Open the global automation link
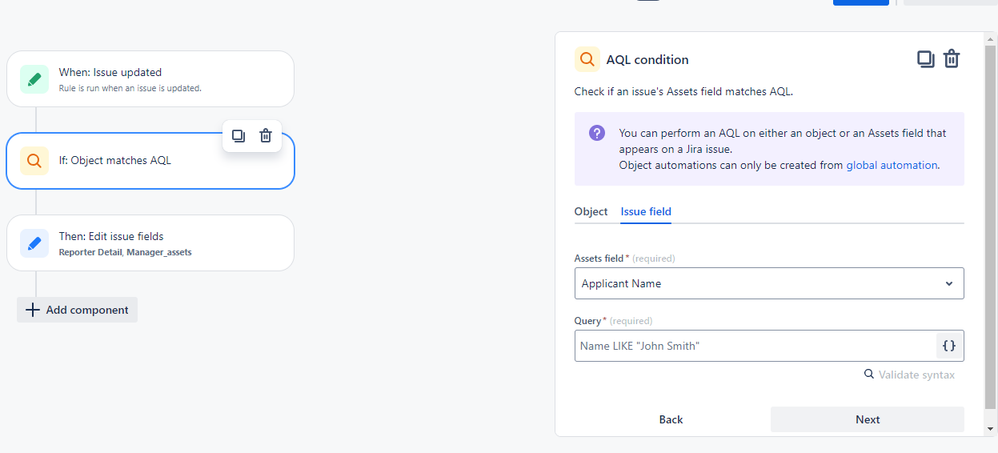This screenshot has width=998, height=453. [x=892, y=165]
